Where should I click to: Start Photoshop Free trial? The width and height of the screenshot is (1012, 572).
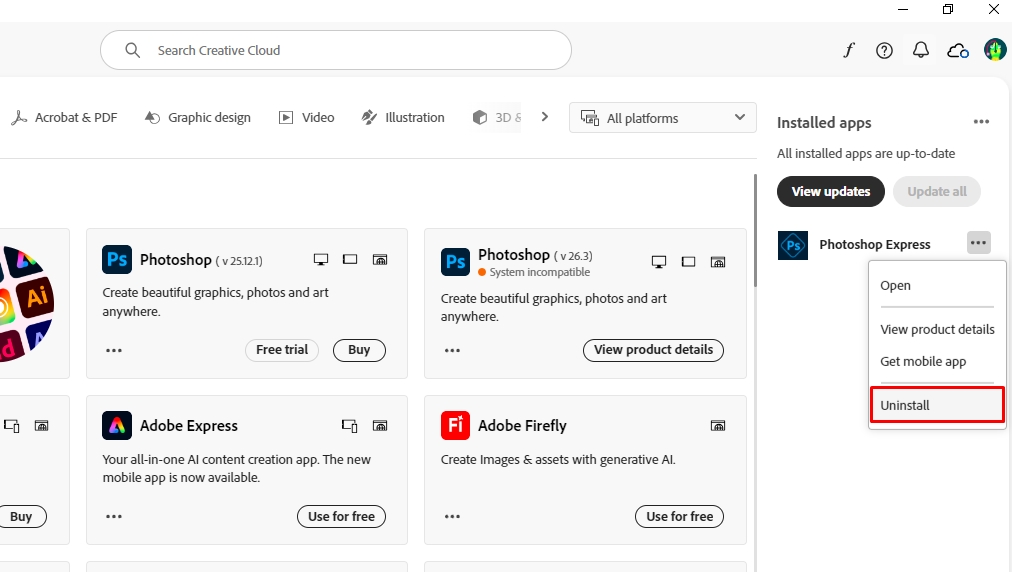click(x=282, y=350)
